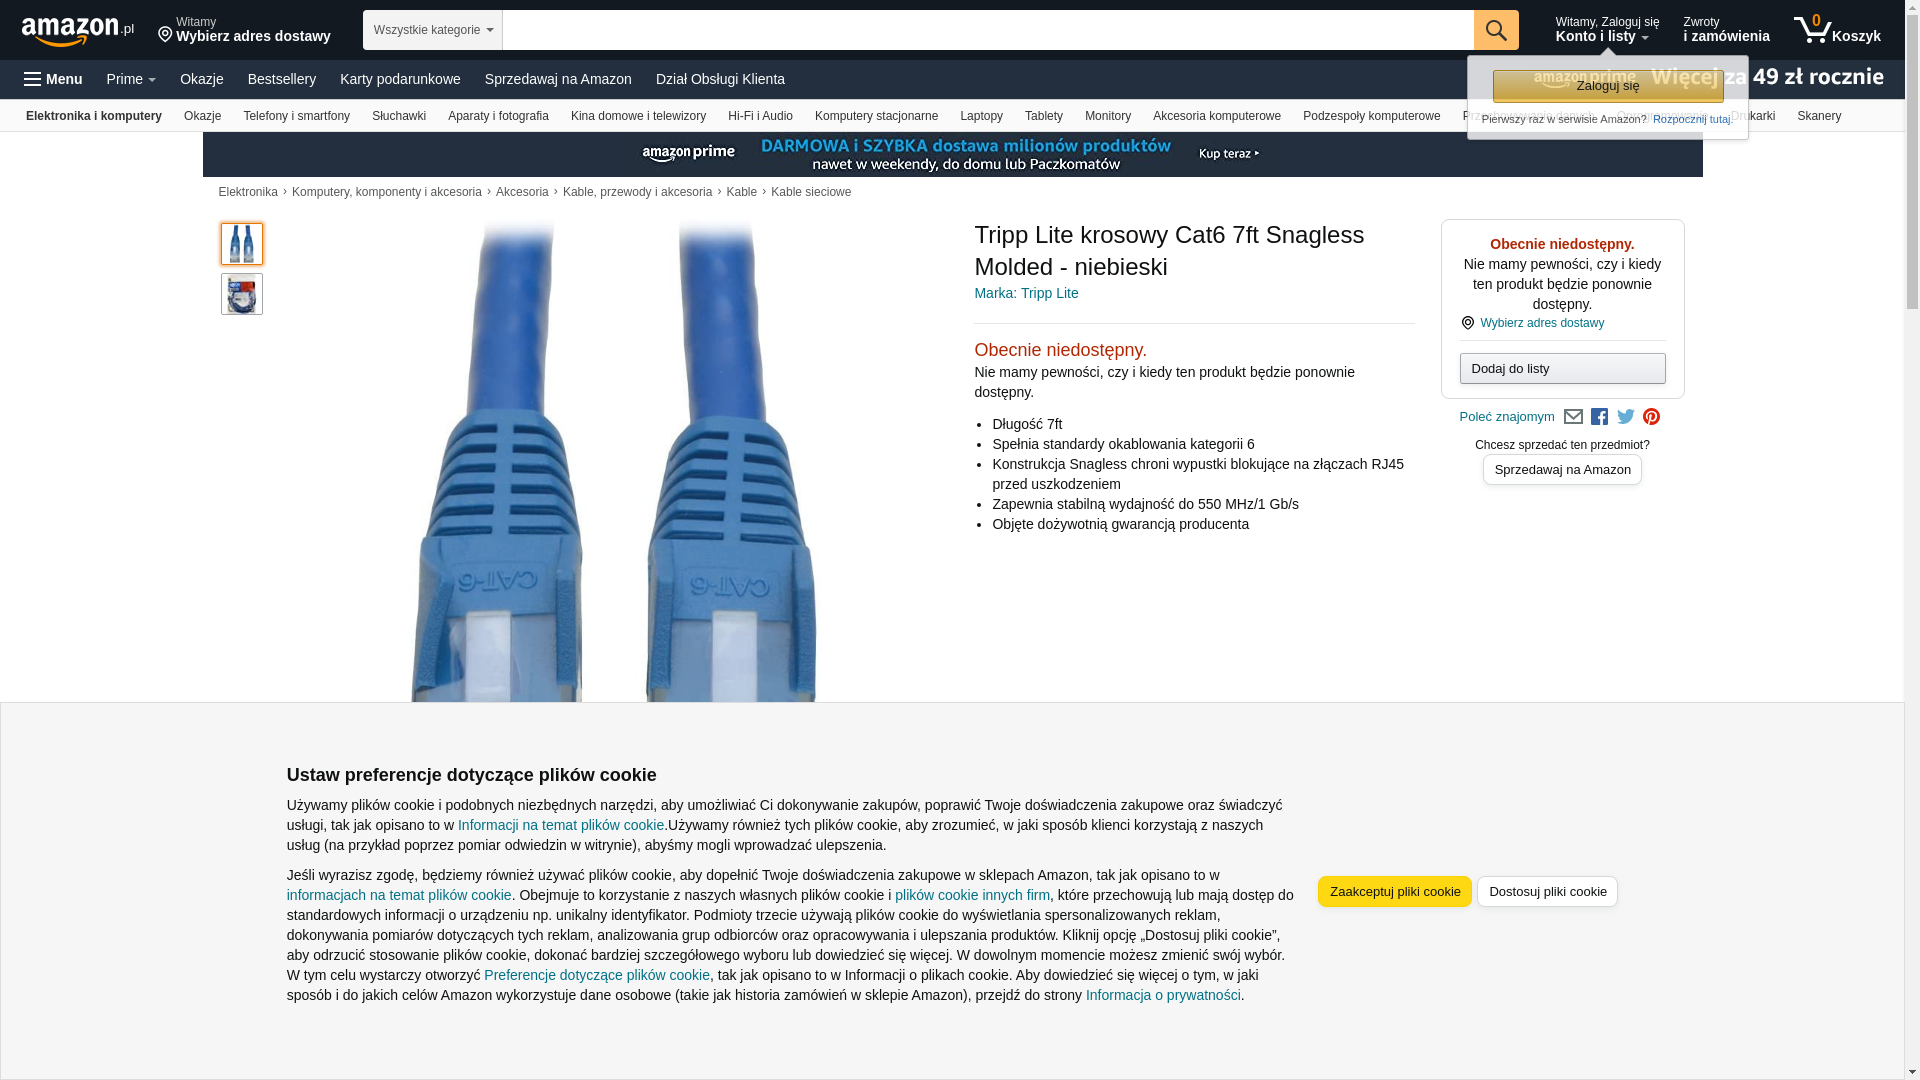Click the Dodaj do listy button
Image resolution: width=1920 pixels, height=1080 pixels.
pyautogui.click(x=1562, y=369)
